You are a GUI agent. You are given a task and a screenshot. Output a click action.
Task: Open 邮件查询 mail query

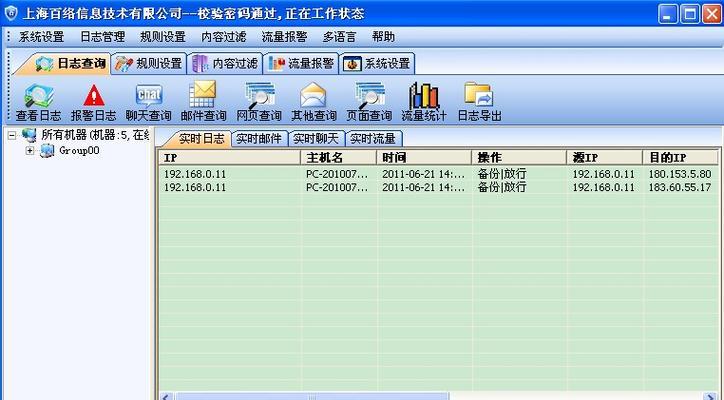click(x=203, y=102)
